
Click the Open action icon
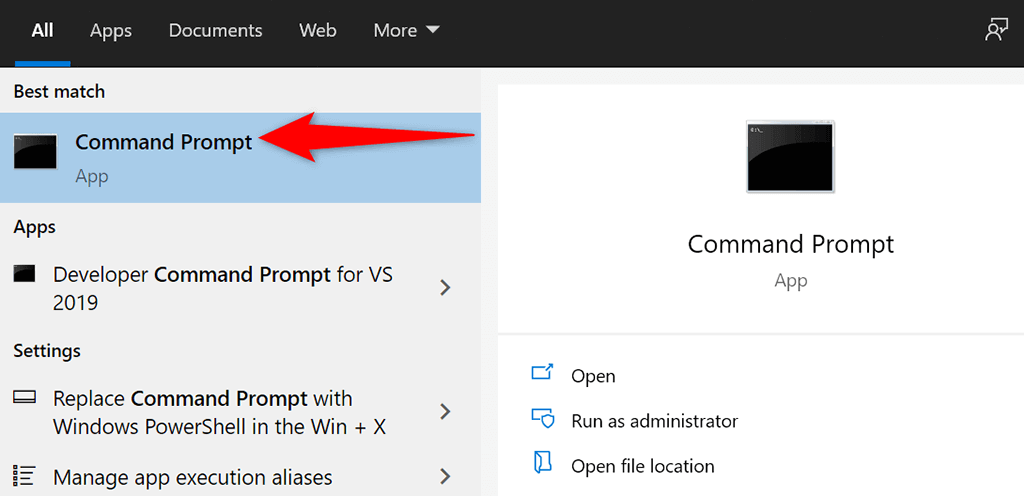tap(542, 374)
